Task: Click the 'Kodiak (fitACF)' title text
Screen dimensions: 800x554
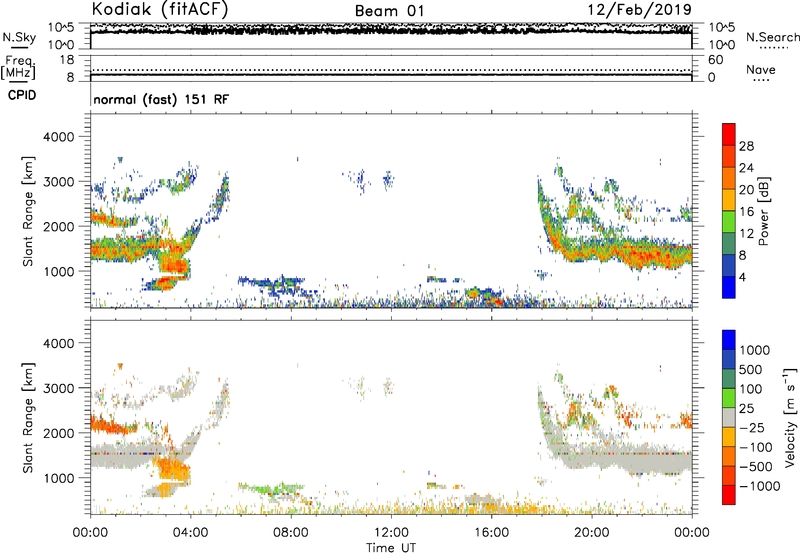Action: (x=160, y=10)
